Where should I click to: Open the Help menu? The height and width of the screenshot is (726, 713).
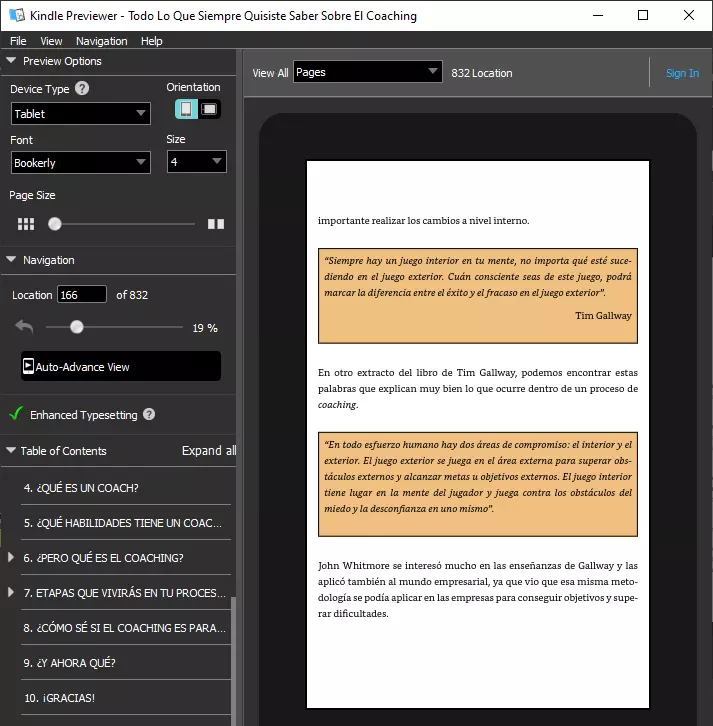151,41
